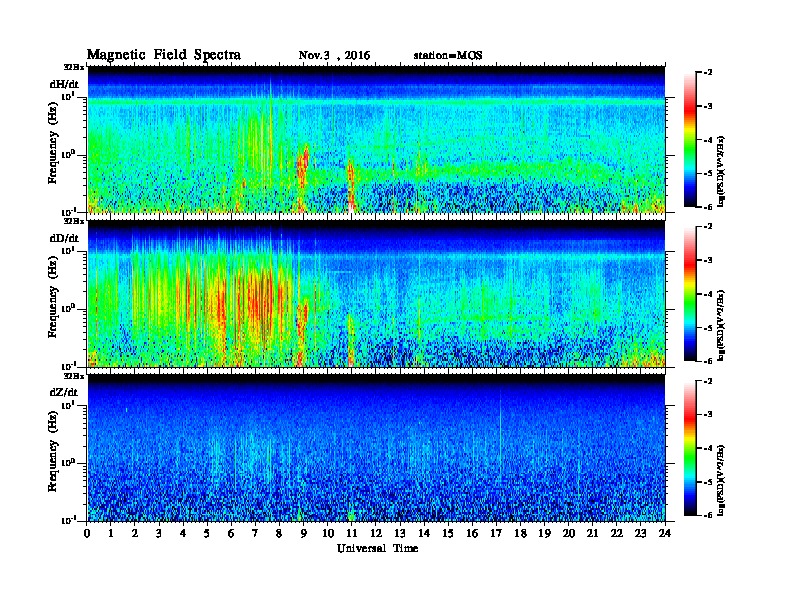Click hour tick label "21" on time axis
792x612 pixels.
point(592,534)
